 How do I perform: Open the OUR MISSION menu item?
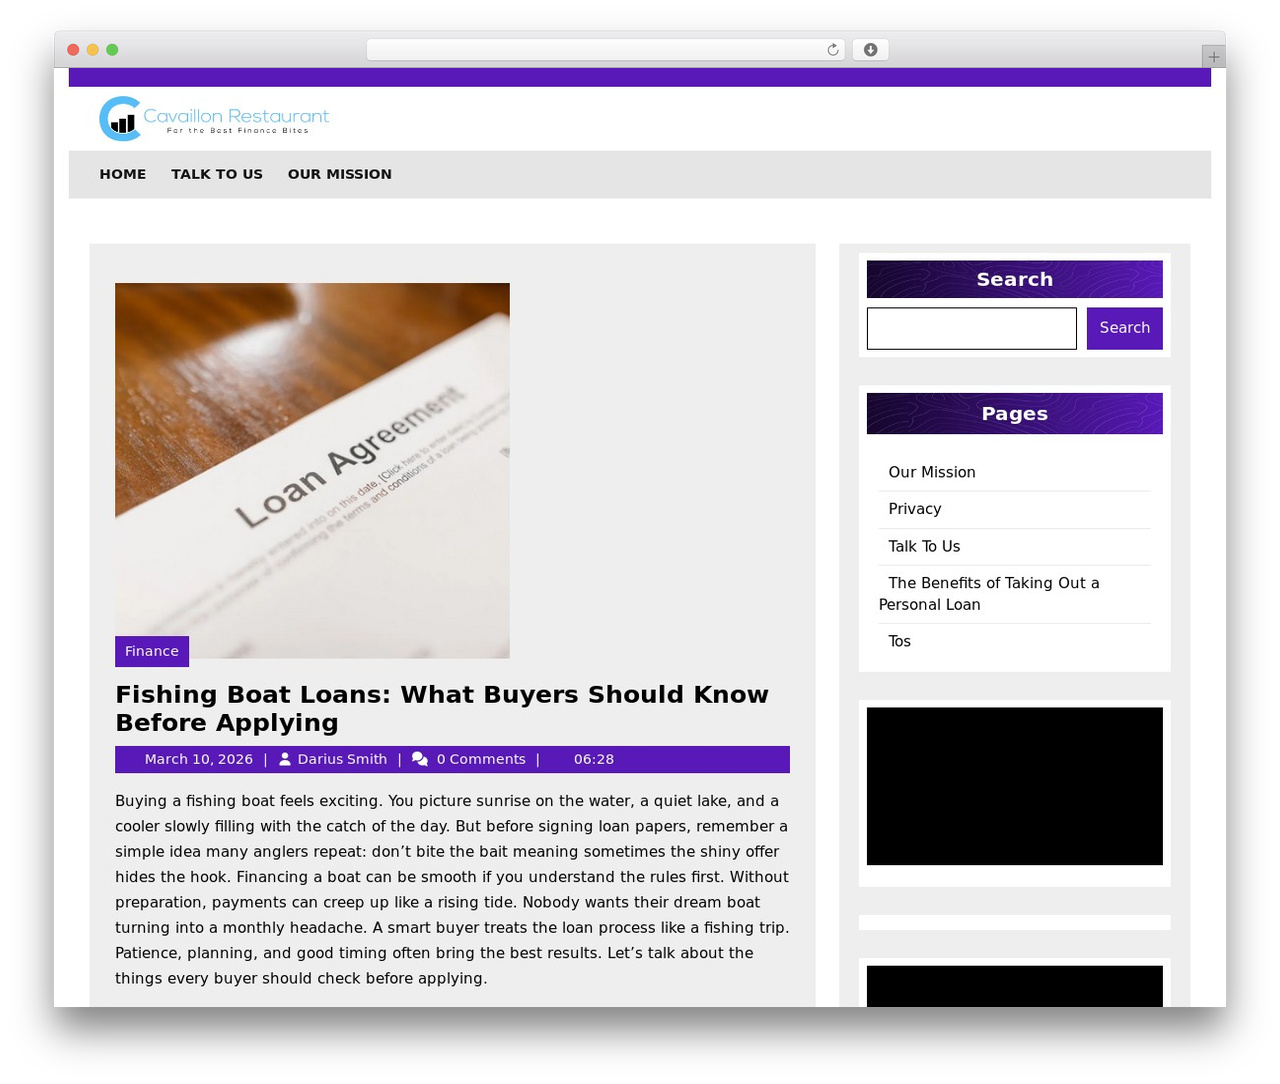point(340,174)
